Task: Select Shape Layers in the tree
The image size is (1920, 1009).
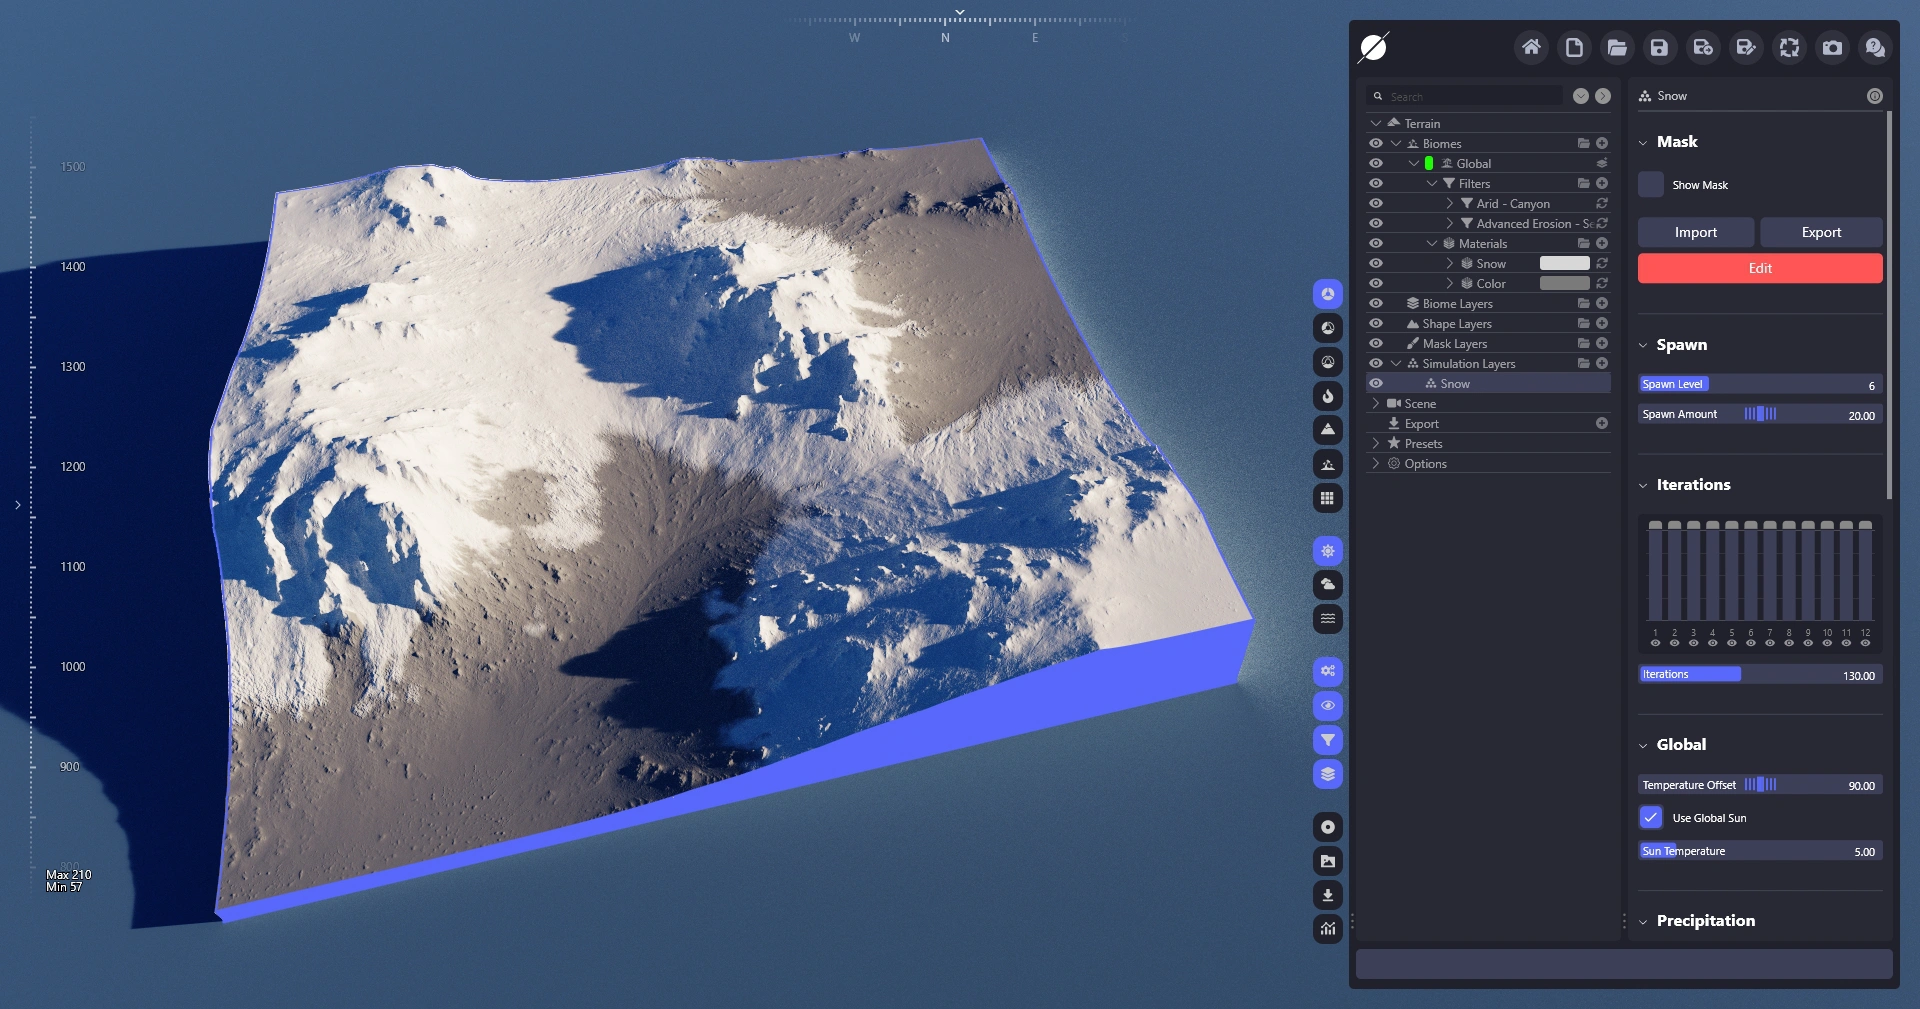Action: [1456, 323]
